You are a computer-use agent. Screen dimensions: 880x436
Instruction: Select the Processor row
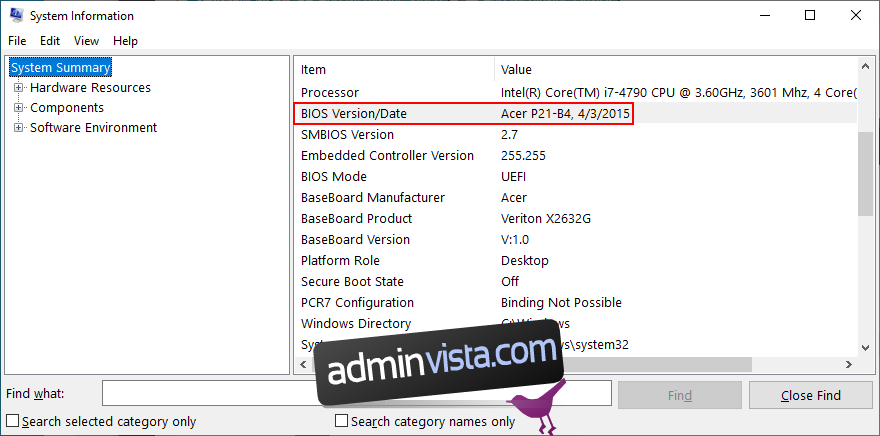coord(576,93)
